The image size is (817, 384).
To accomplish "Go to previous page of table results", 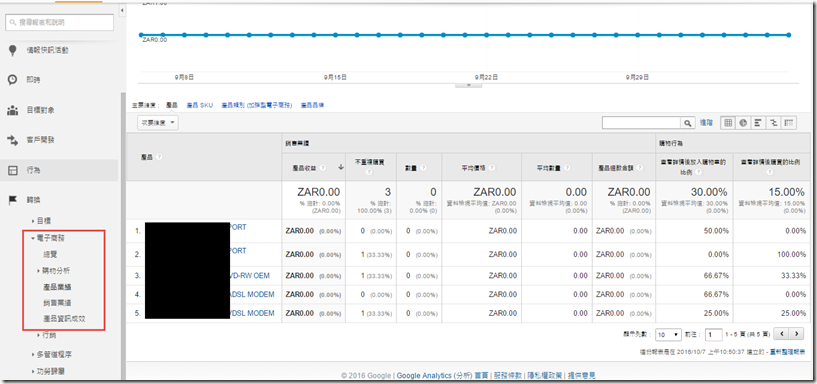I will [x=781, y=334].
